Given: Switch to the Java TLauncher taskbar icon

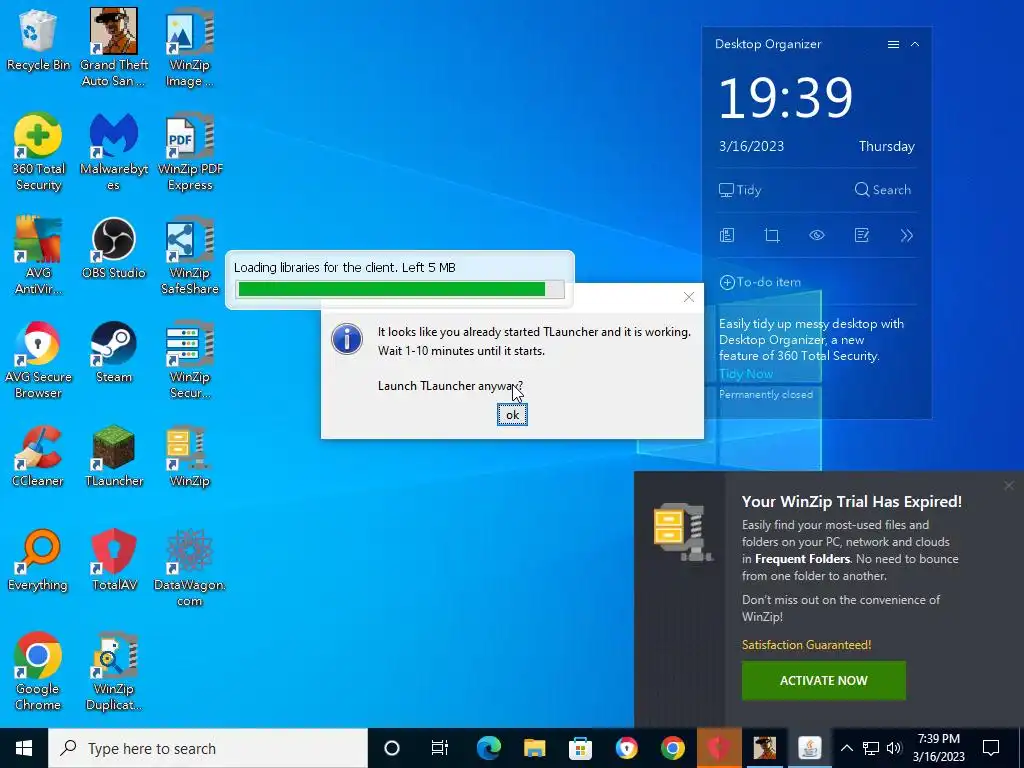Looking at the screenshot, I should (810, 748).
